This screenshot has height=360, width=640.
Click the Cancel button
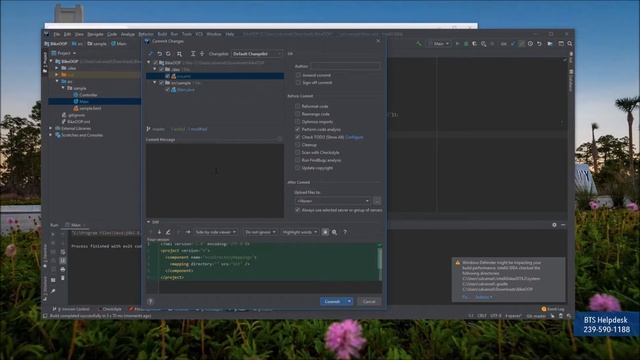point(369,301)
